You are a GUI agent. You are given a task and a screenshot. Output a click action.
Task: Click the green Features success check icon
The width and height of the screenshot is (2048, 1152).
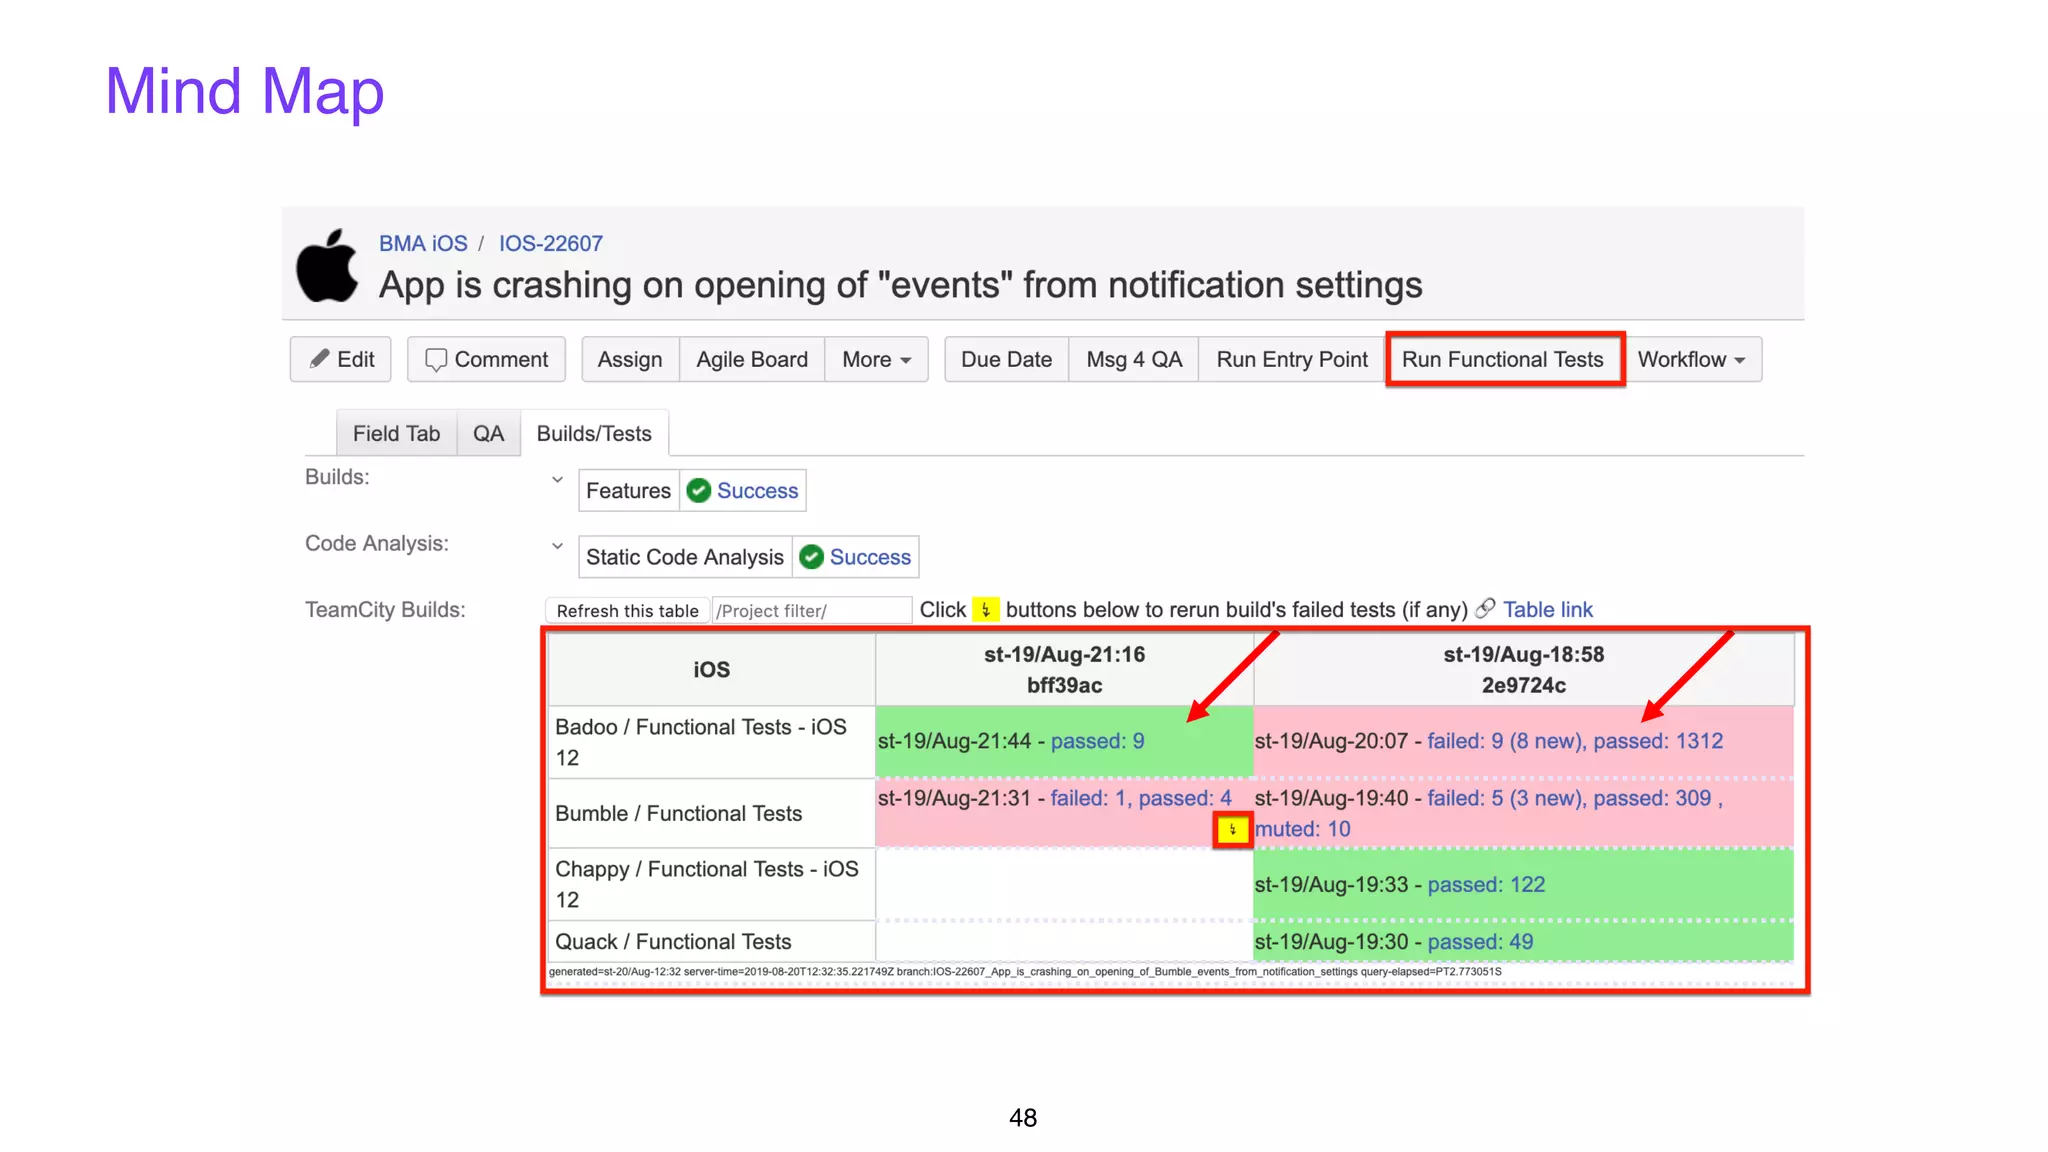click(x=699, y=490)
